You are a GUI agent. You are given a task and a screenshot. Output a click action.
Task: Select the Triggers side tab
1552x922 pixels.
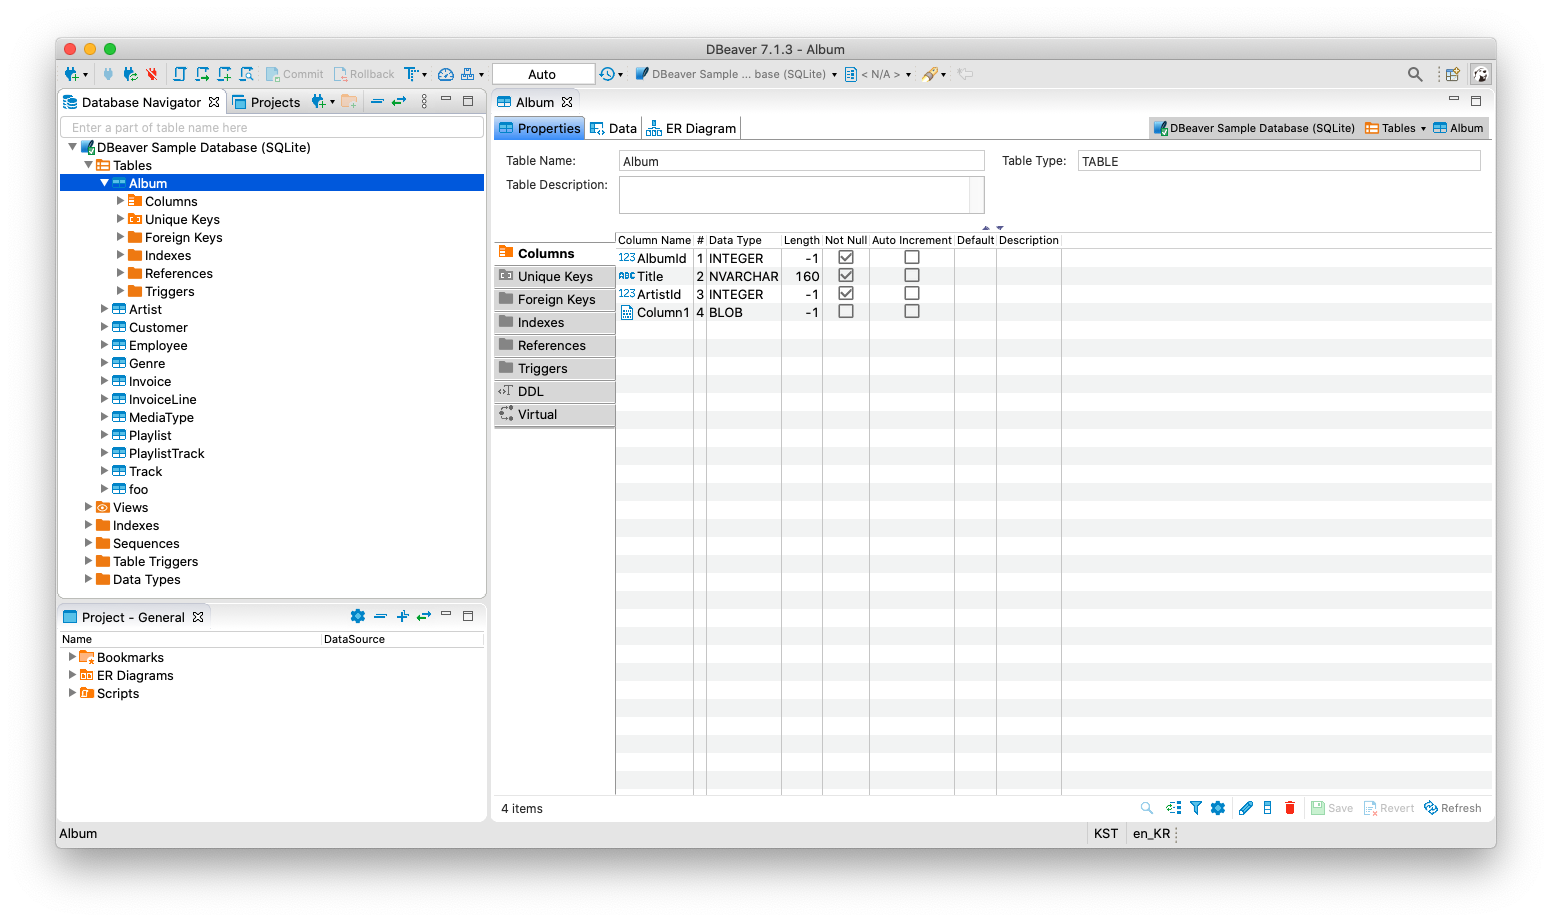pos(554,368)
